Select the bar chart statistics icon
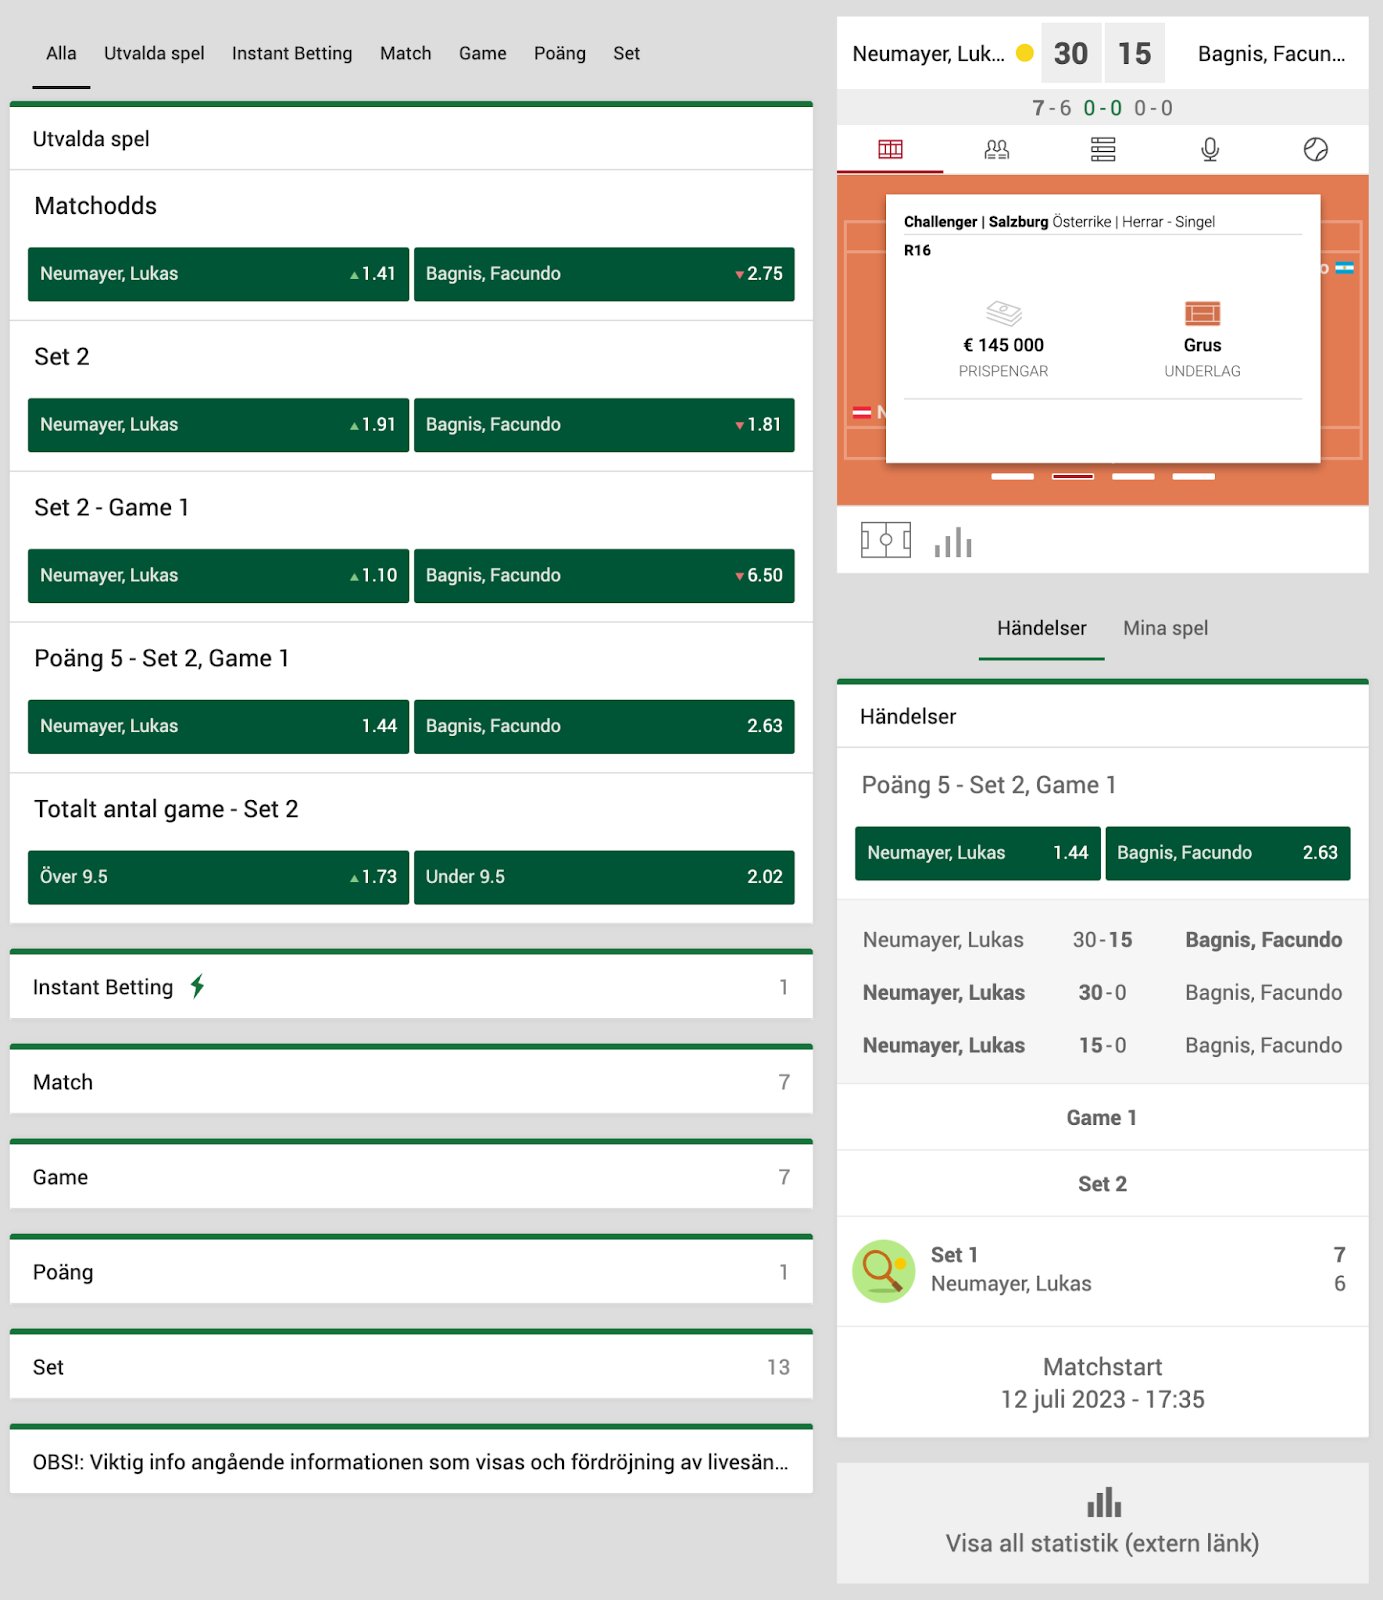The height and width of the screenshot is (1600, 1383). tap(953, 542)
